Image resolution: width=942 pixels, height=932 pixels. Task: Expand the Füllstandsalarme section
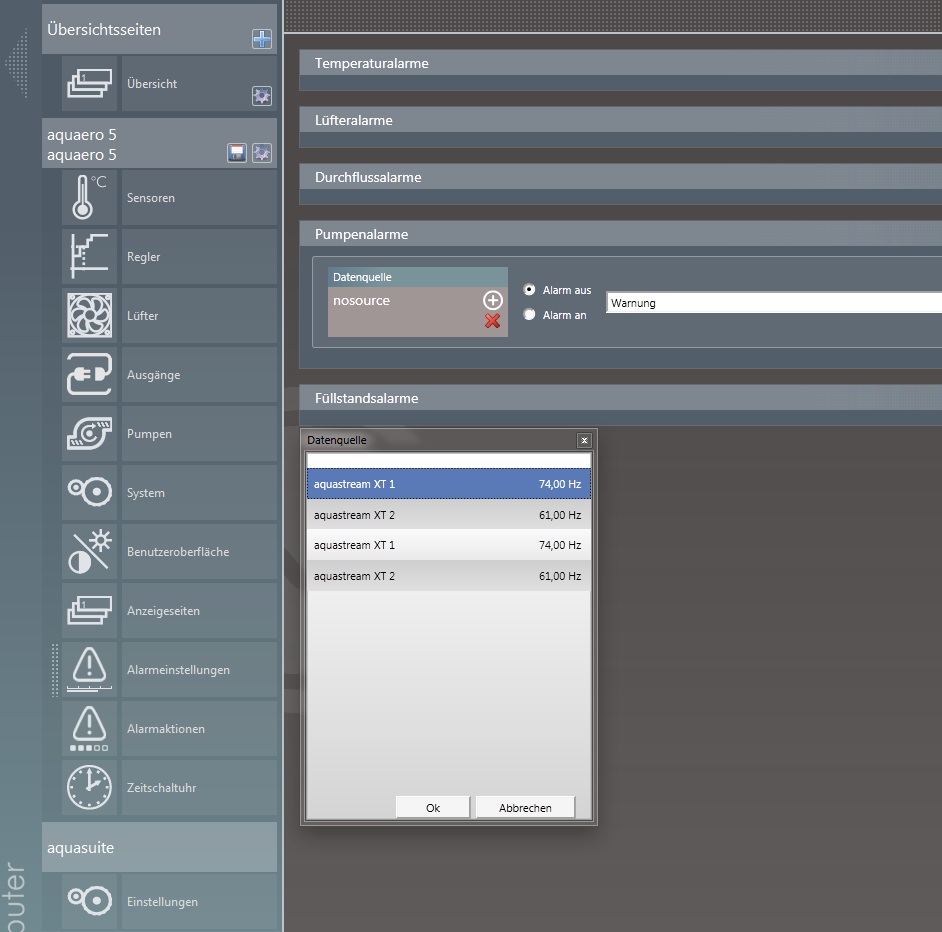[x=621, y=398]
